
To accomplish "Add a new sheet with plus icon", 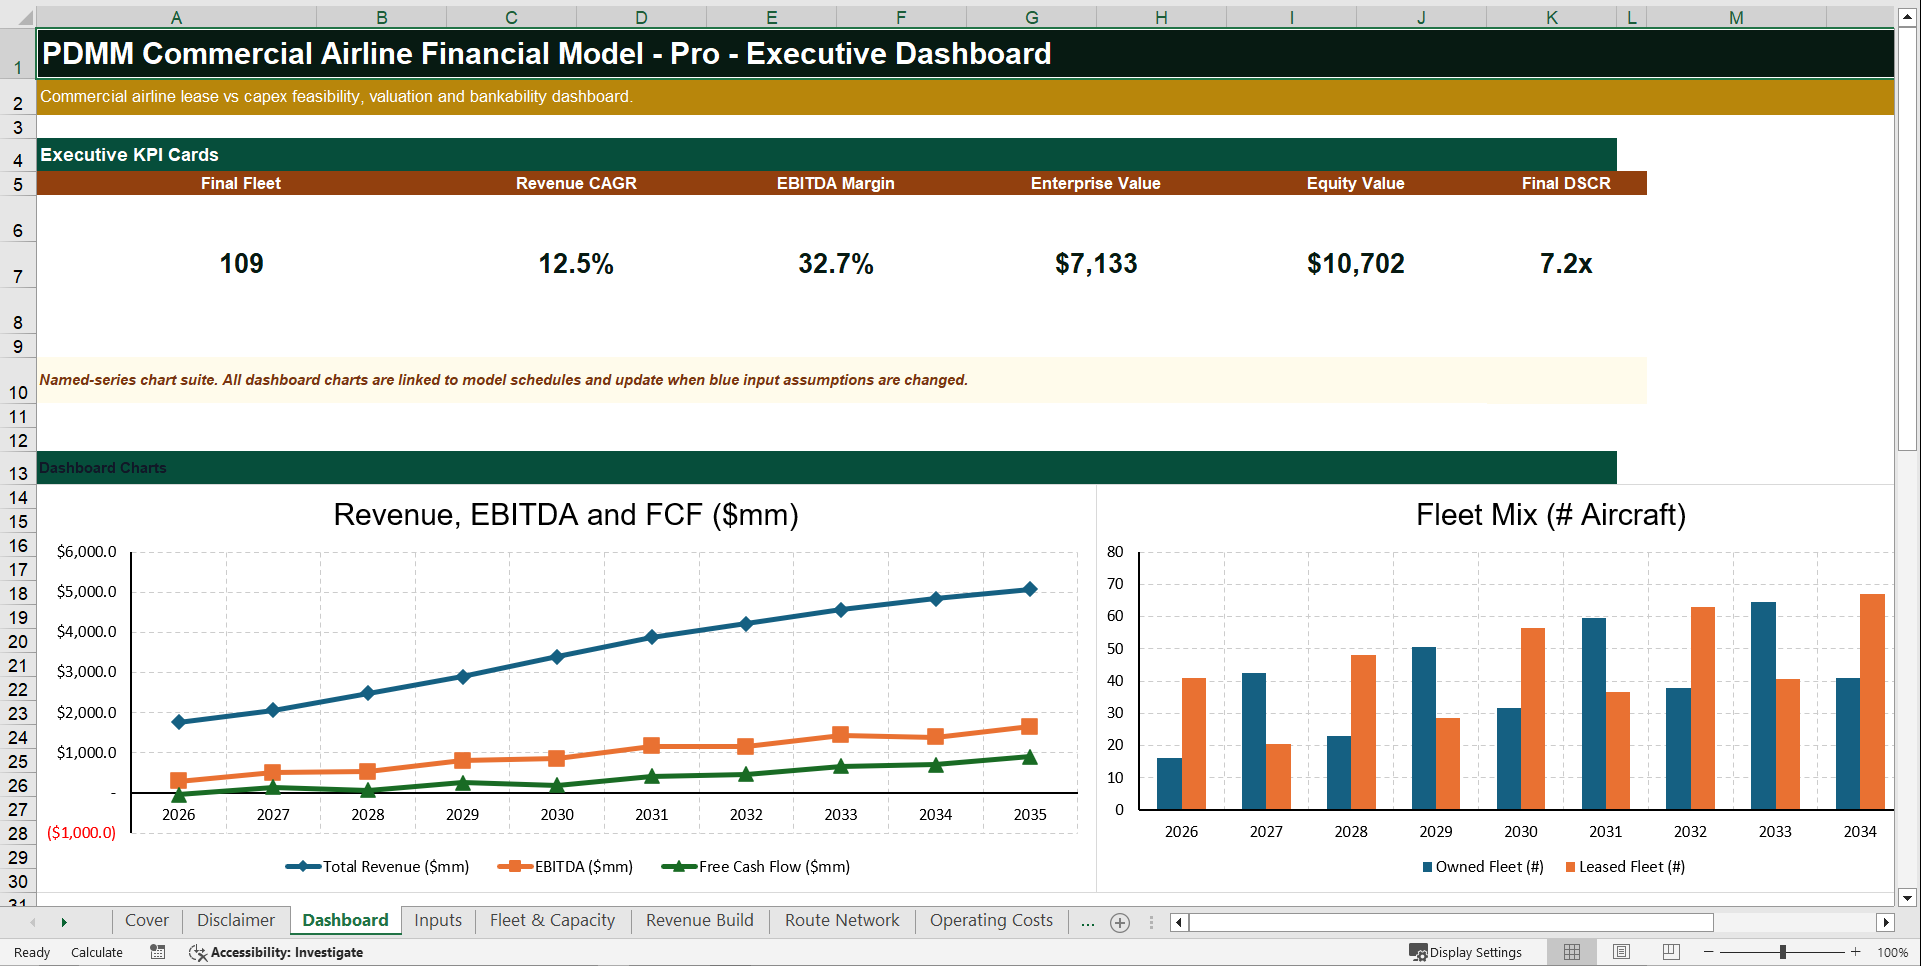I will [x=1120, y=923].
